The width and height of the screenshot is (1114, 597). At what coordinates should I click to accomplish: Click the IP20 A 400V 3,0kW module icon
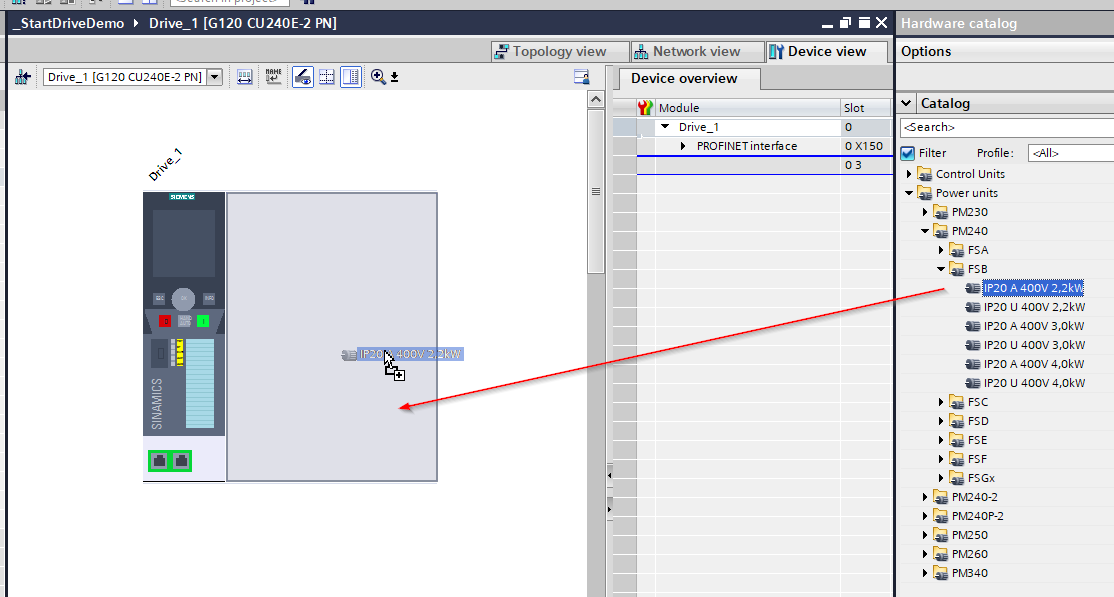coord(973,326)
